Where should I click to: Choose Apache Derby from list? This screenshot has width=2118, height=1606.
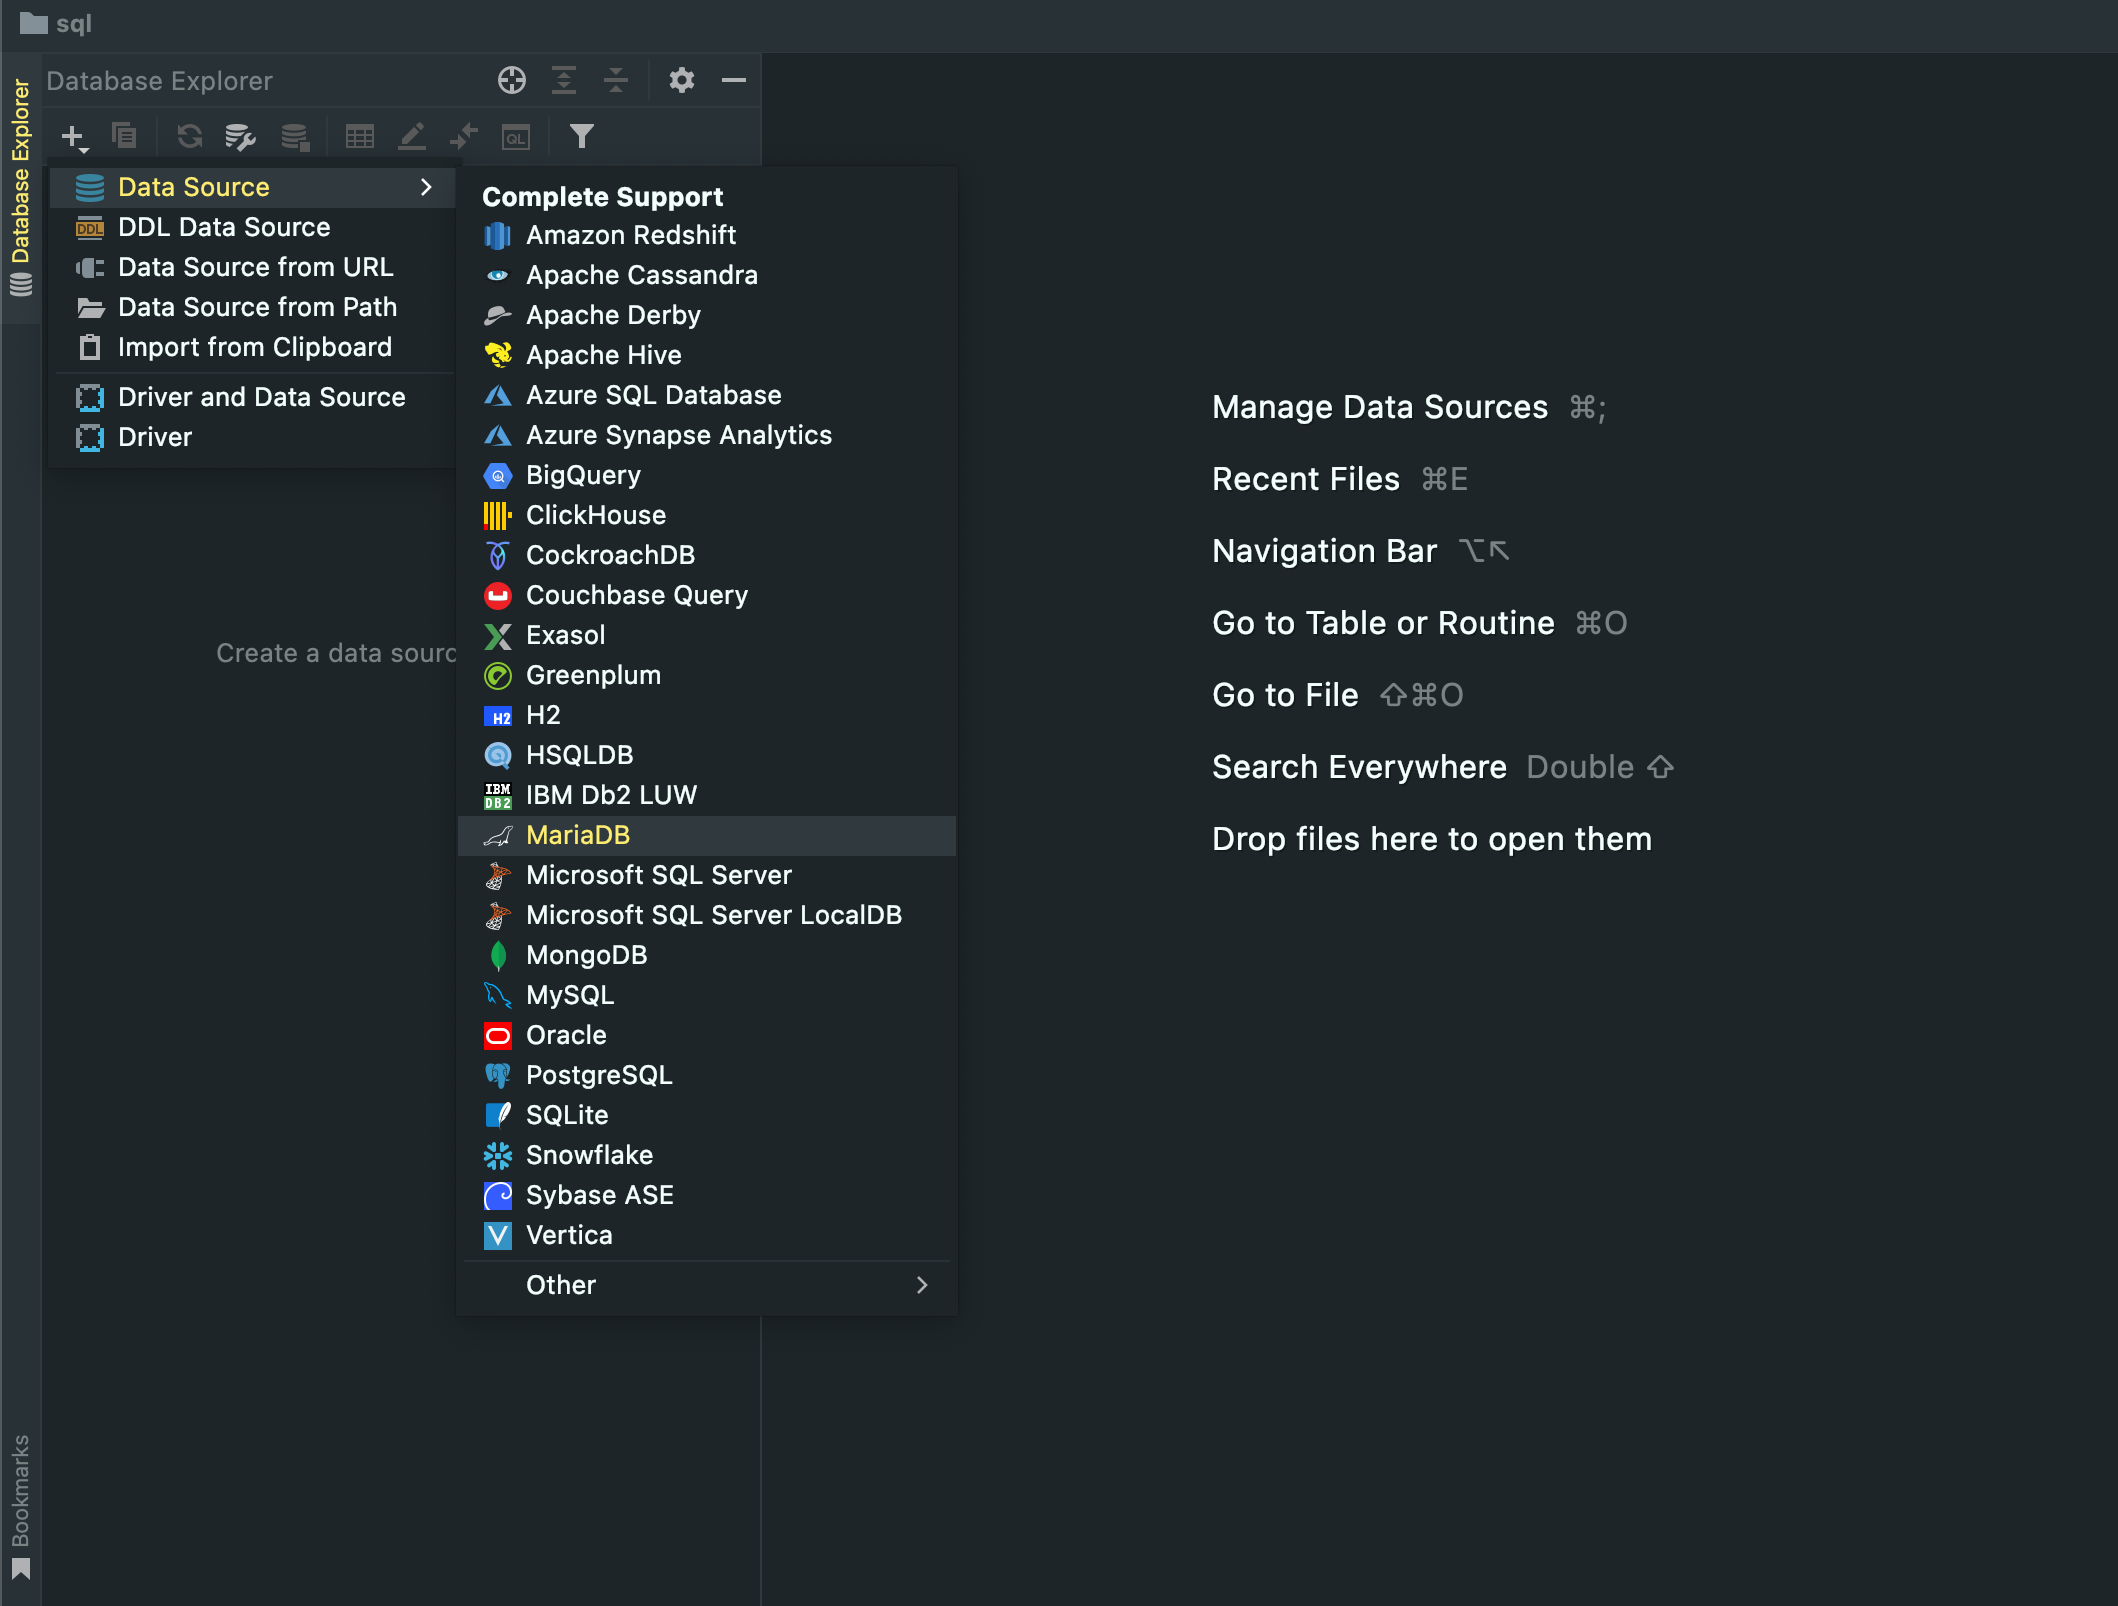(x=706, y=315)
